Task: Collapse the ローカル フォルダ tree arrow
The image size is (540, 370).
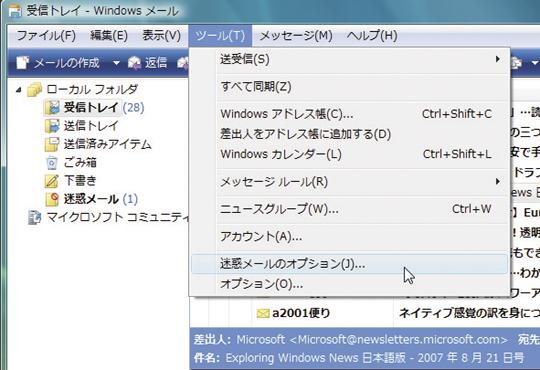Action: click(19, 90)
